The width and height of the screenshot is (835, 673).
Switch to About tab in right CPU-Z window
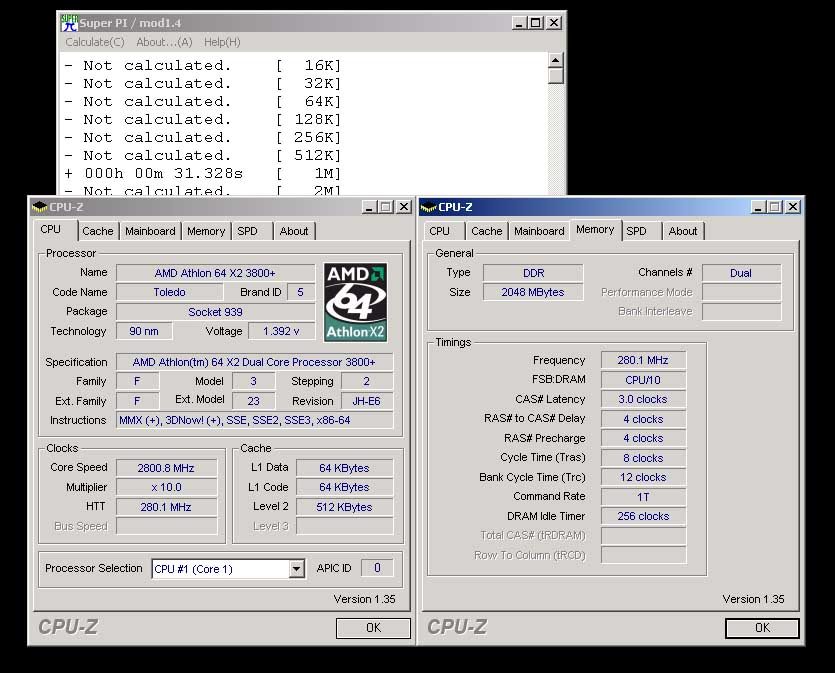click(683, 231)
